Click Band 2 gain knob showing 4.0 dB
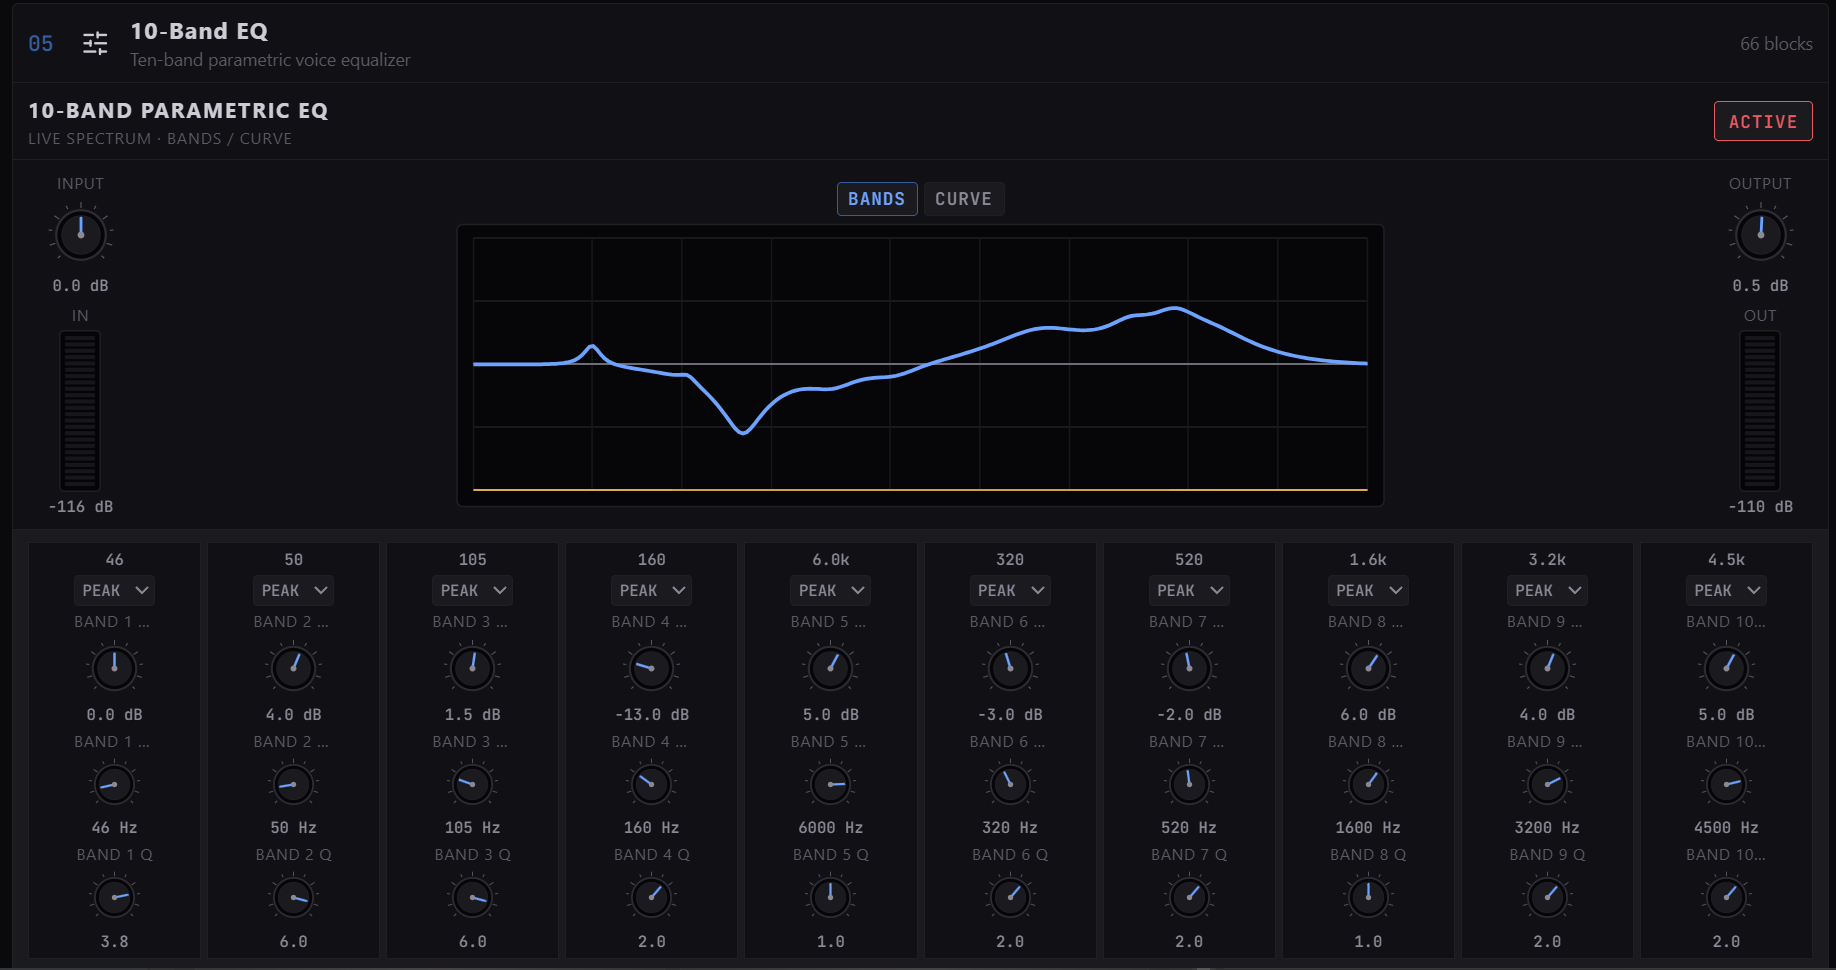The image size is (1836, 970). pyautogui.click(x=293, y=668)
